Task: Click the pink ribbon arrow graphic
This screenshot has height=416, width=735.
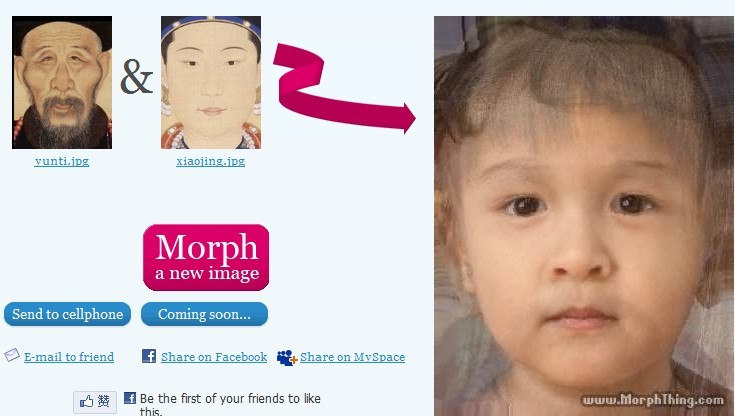Action: tap(344, 88)
